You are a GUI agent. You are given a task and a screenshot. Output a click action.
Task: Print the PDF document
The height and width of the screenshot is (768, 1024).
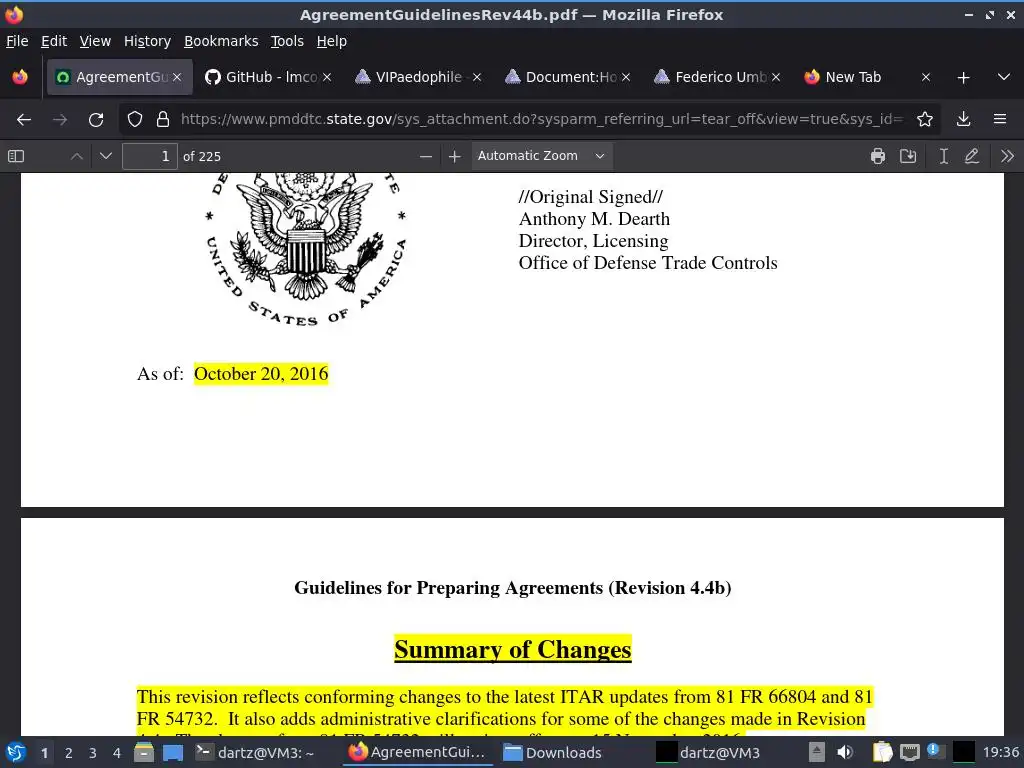(878, 156)
